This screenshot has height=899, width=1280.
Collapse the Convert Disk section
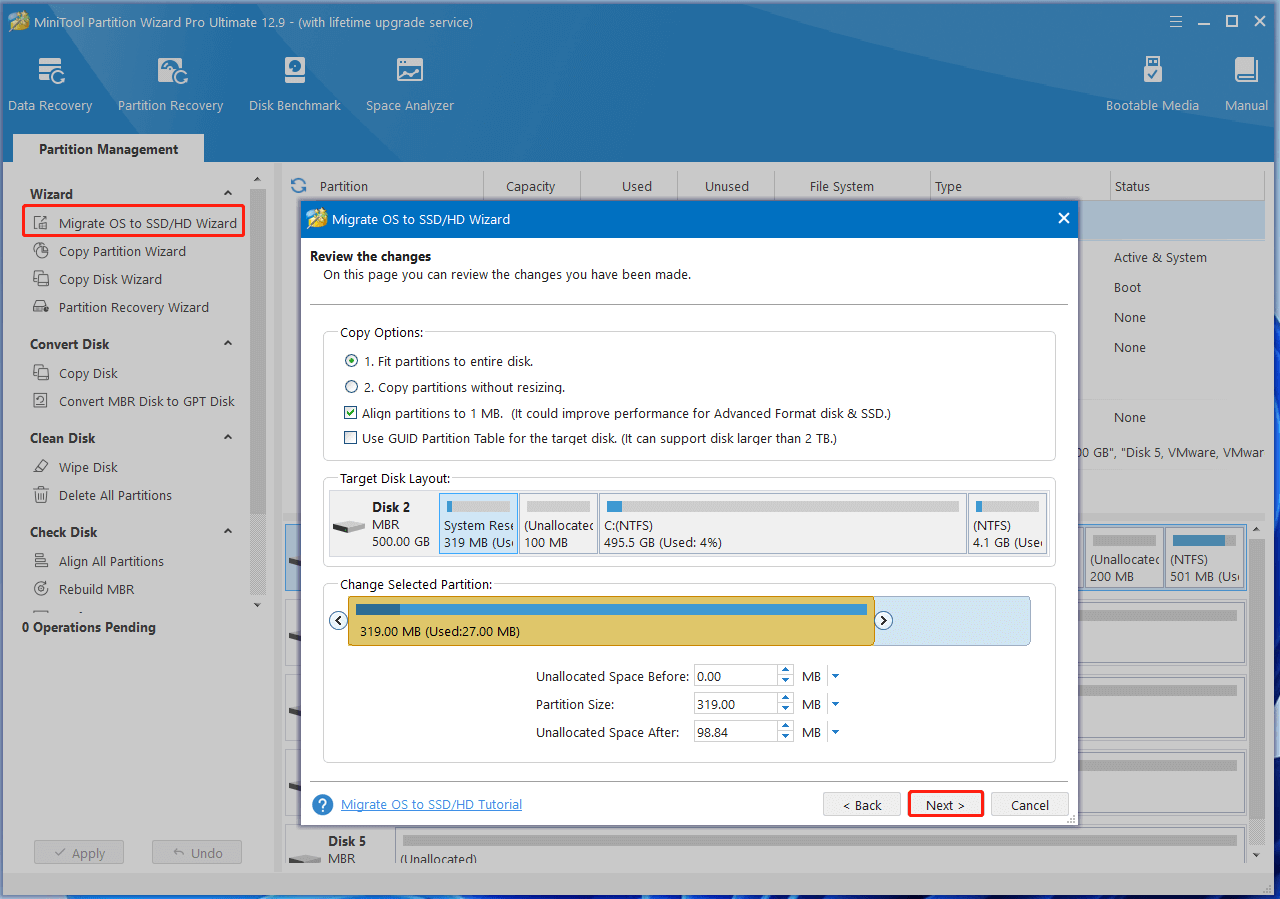pos(228,344)
